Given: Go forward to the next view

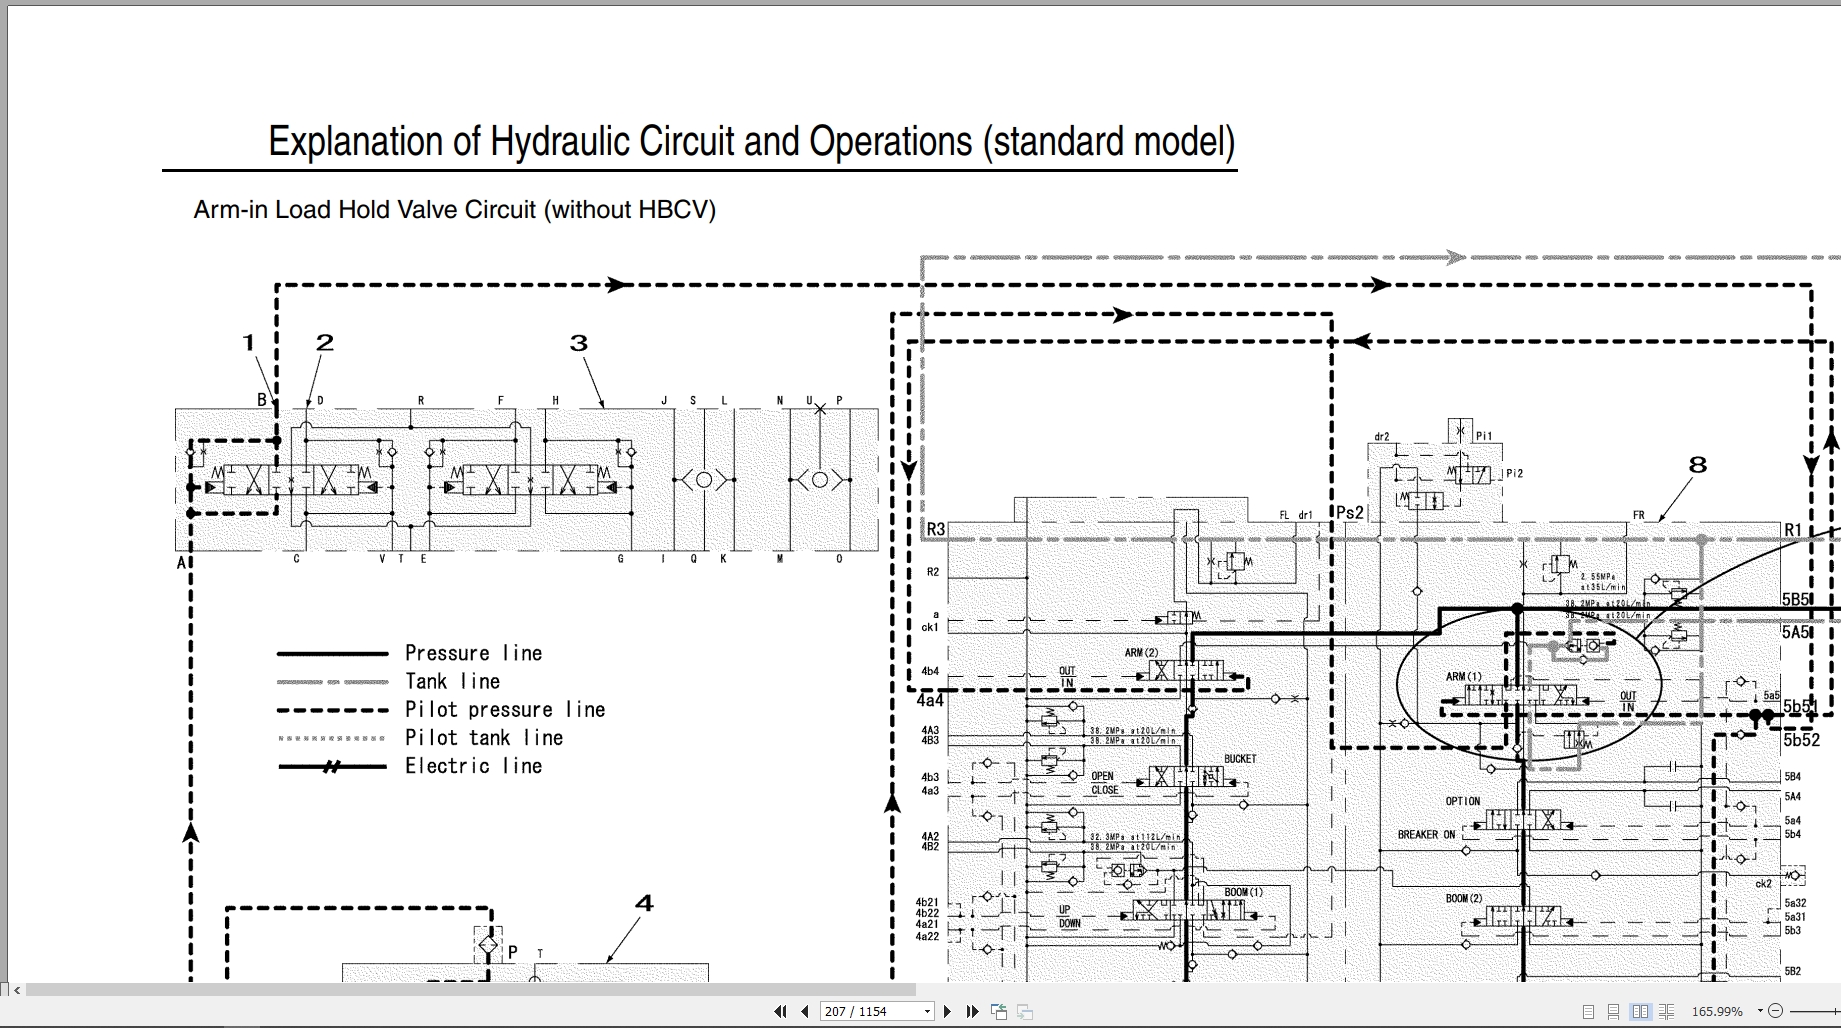Looking at the screenshot, I should coord(1024,1012).
